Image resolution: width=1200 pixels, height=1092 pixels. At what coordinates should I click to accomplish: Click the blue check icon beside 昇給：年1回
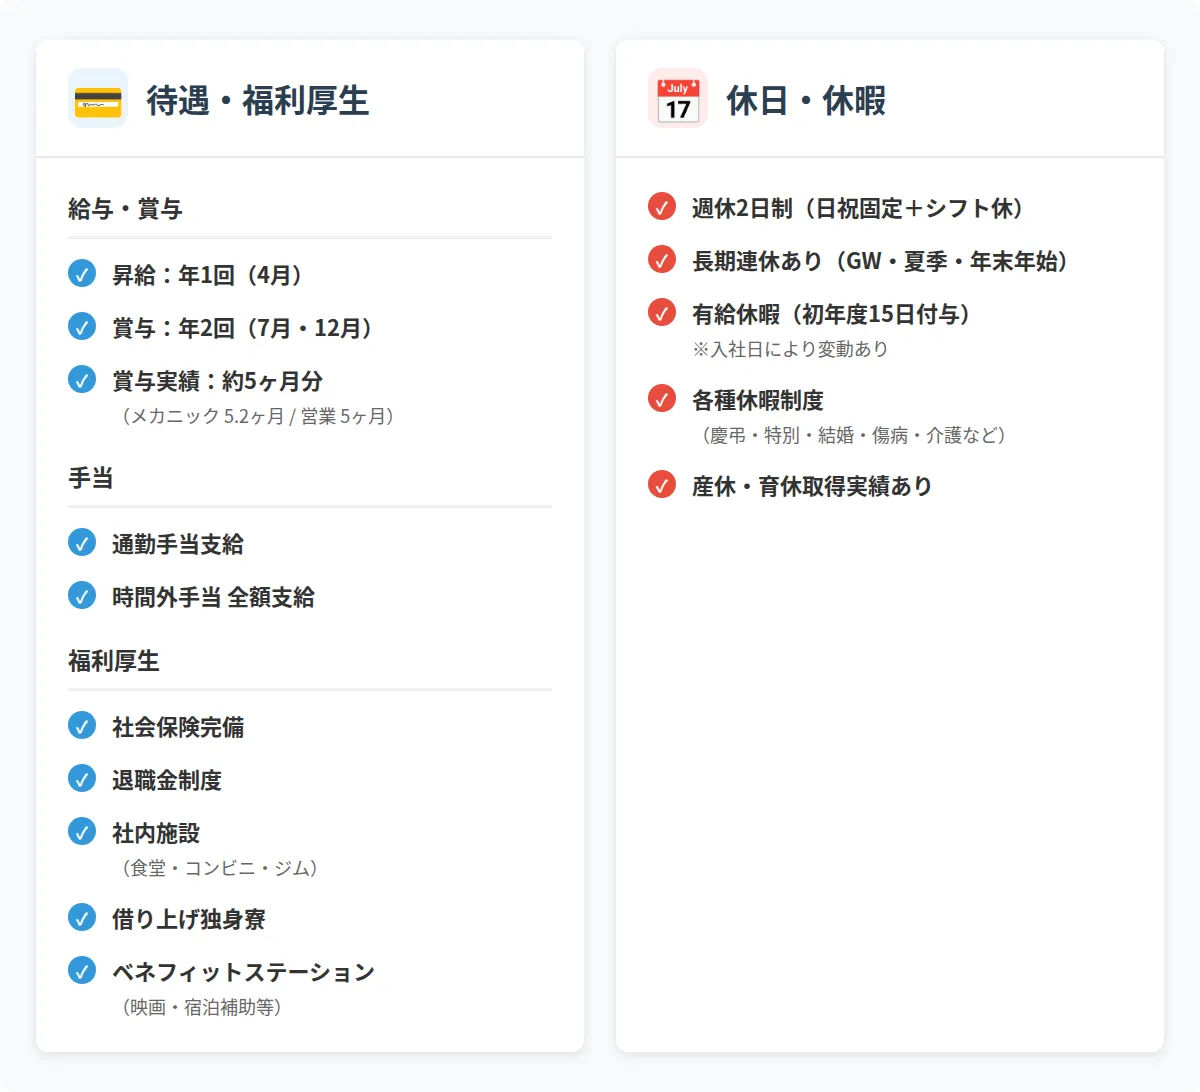[x=82, y=273]
